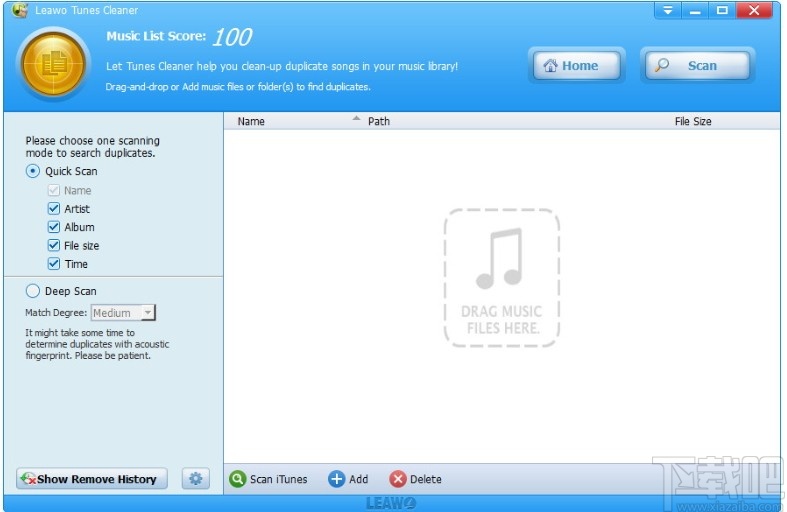Click the Scan iTunes magnifier icon
Screen dimensions: 787x512
(237, 479)
